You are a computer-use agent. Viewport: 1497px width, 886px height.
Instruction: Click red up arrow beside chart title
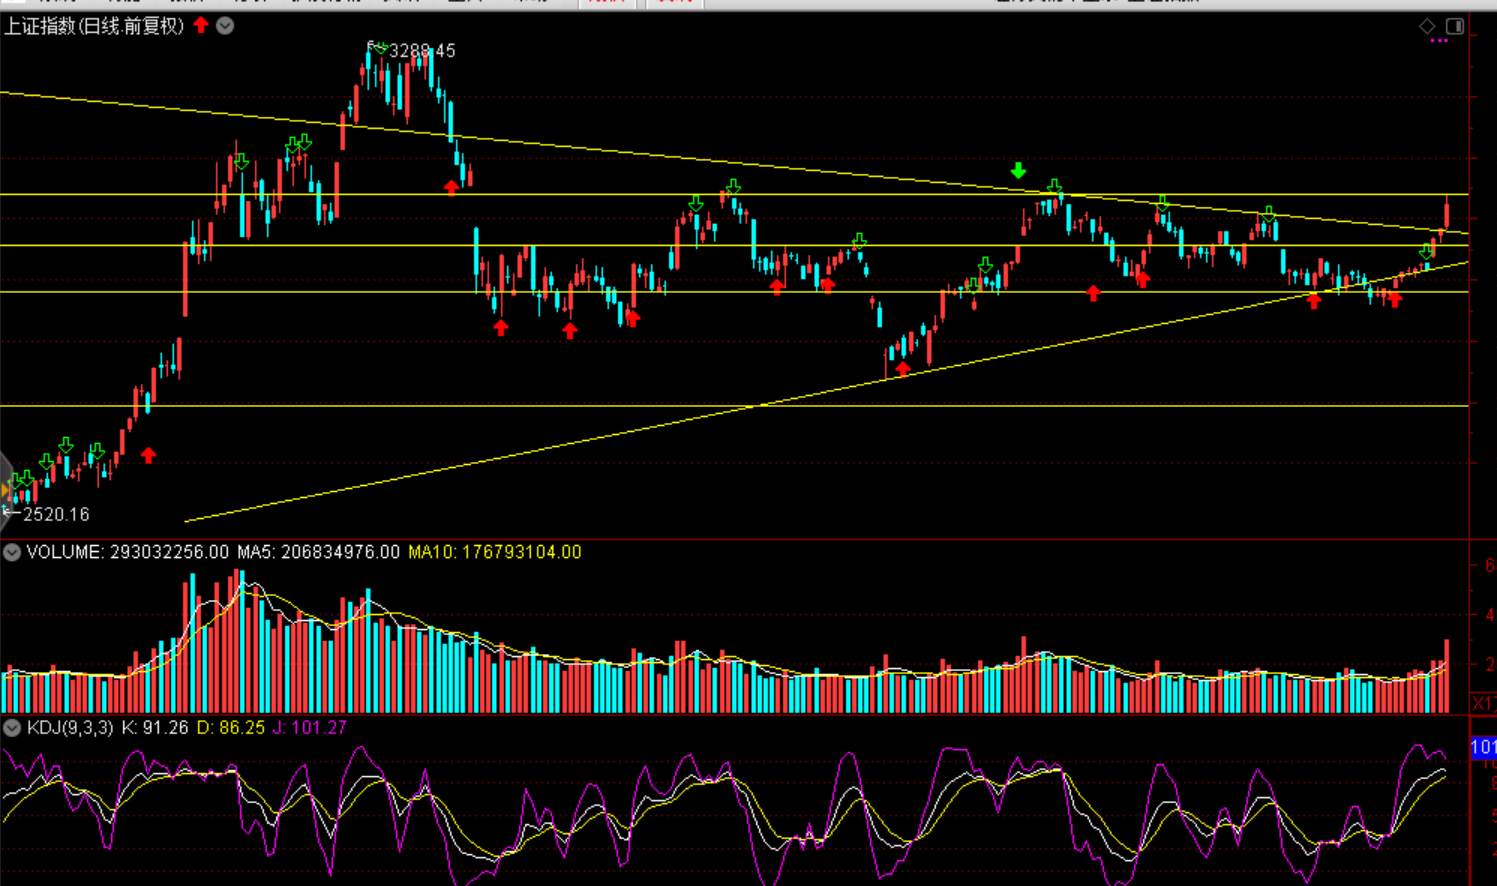coord(201,25)
